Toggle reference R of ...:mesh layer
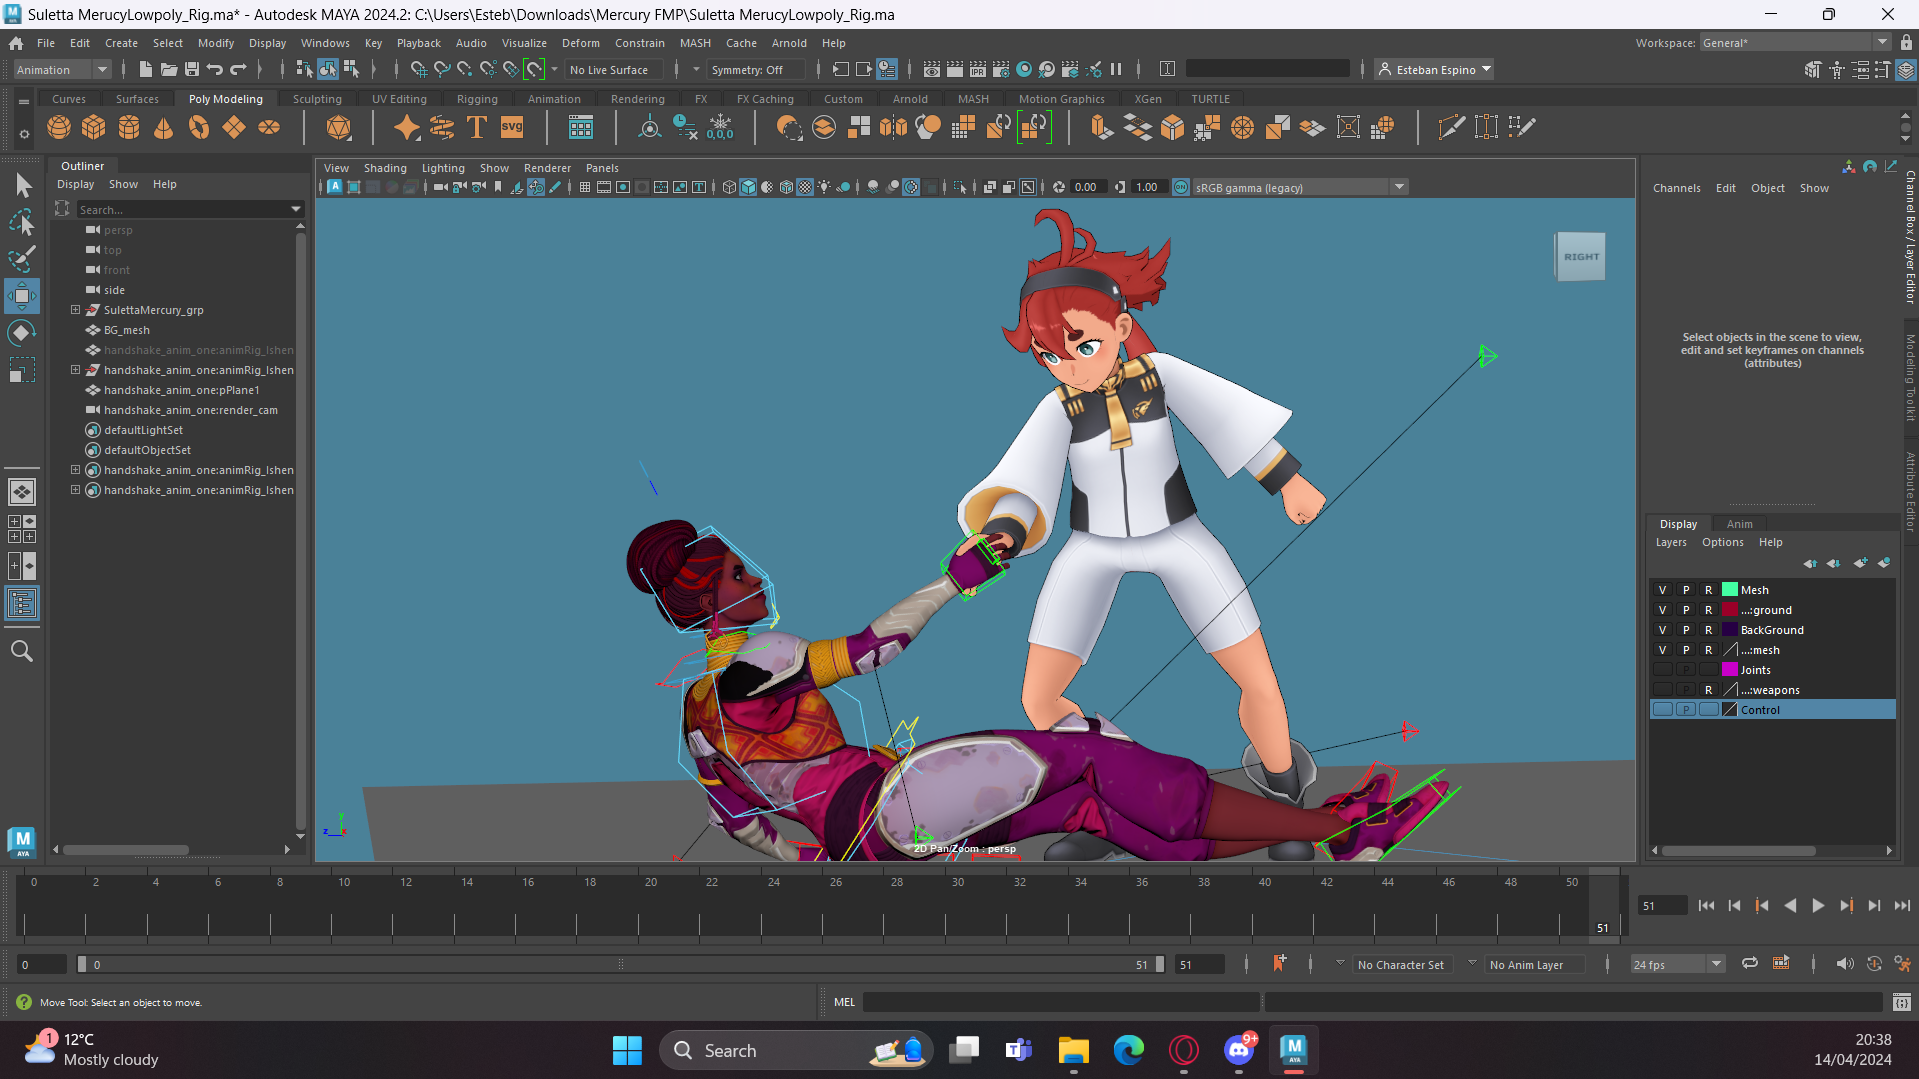 1709,650
